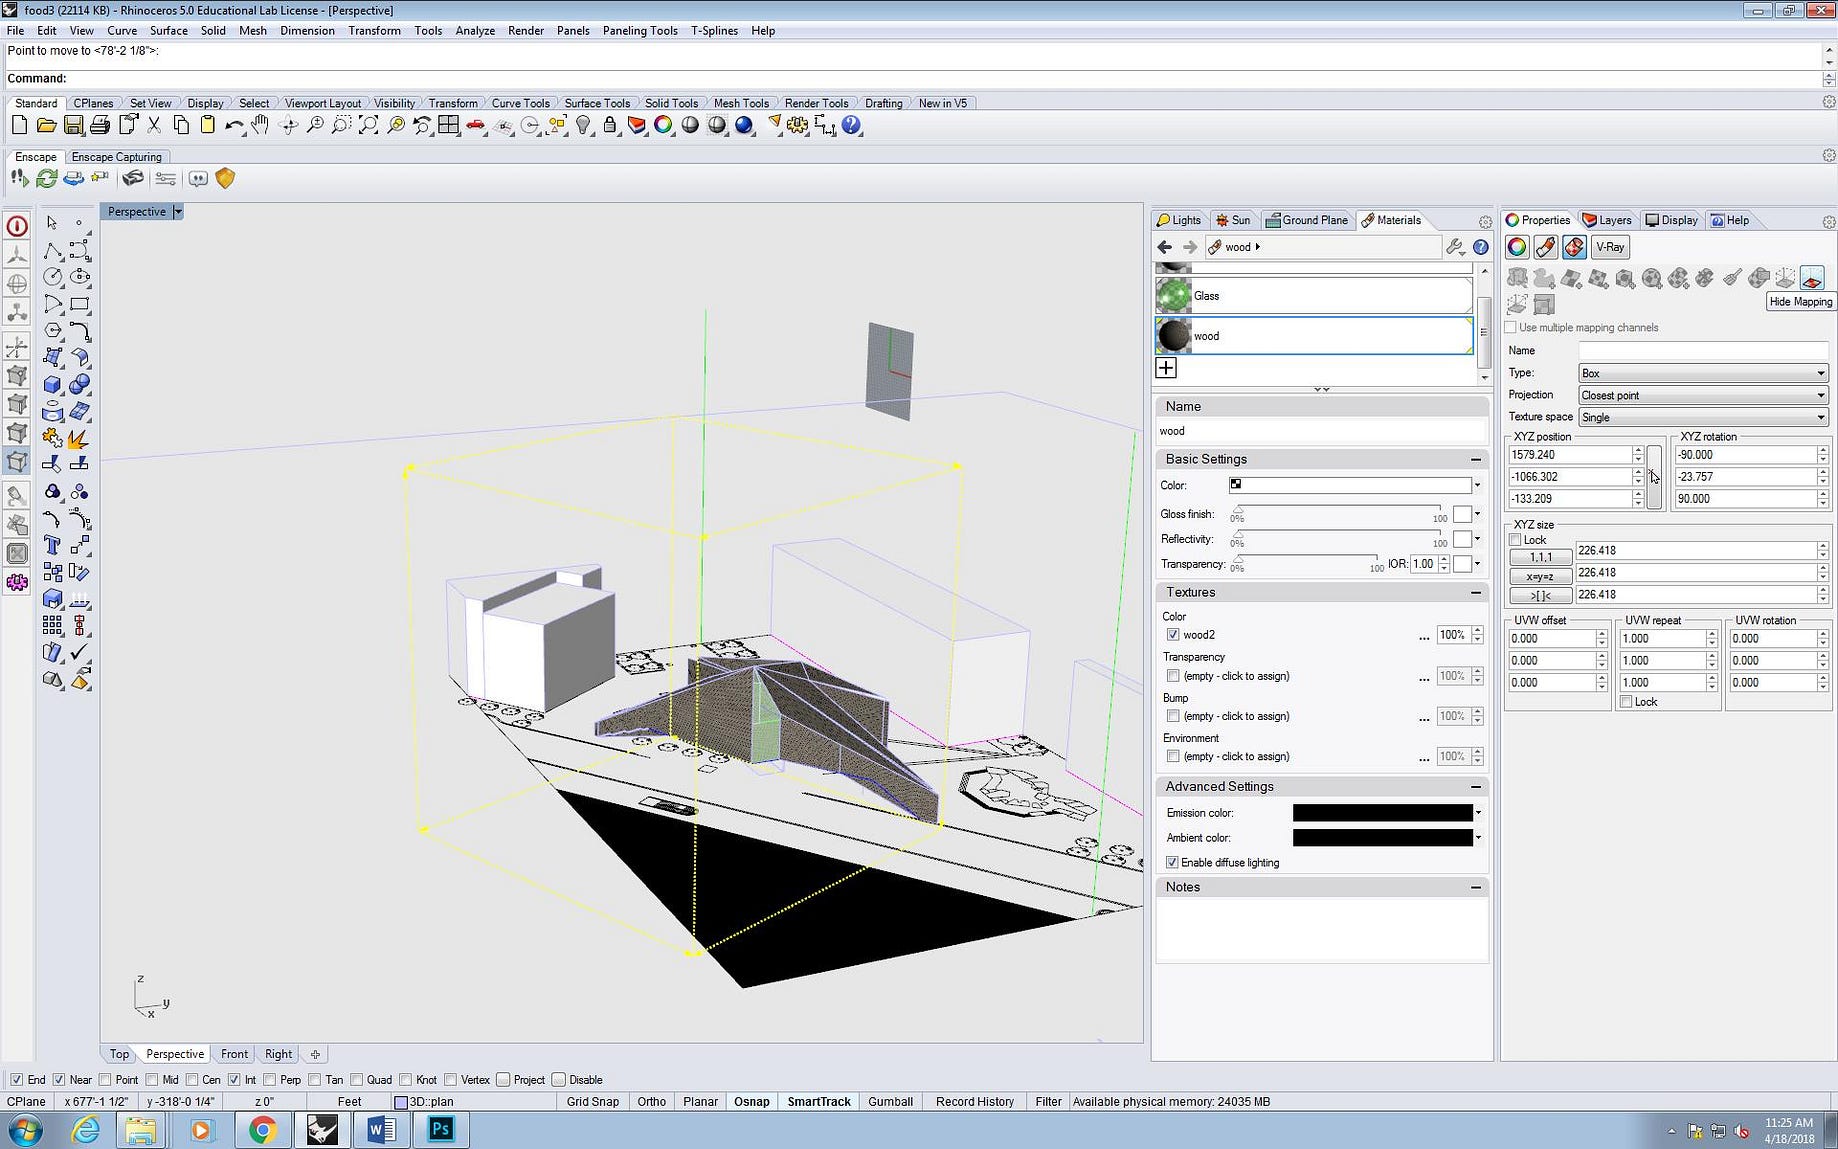Click the Box solid tool

tap(52, 384)
